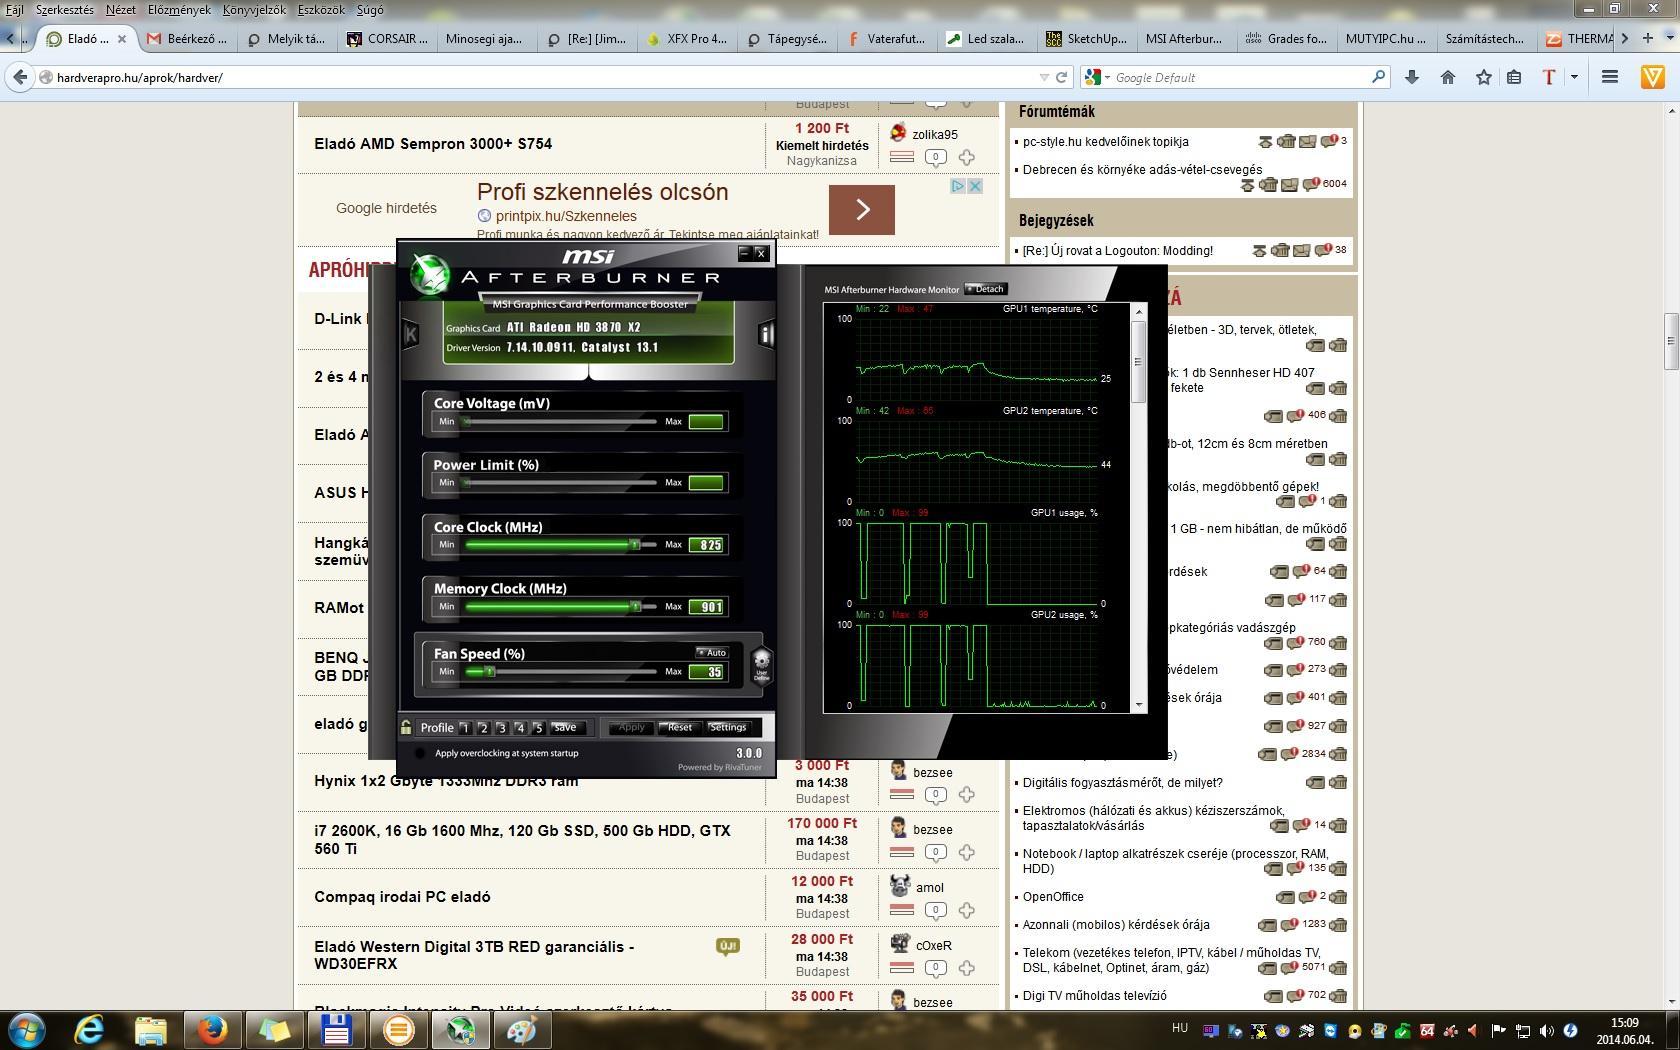Select Afterburner profile 2
Viewport: 1680px width, 1050px height.
tap(484, 728)
